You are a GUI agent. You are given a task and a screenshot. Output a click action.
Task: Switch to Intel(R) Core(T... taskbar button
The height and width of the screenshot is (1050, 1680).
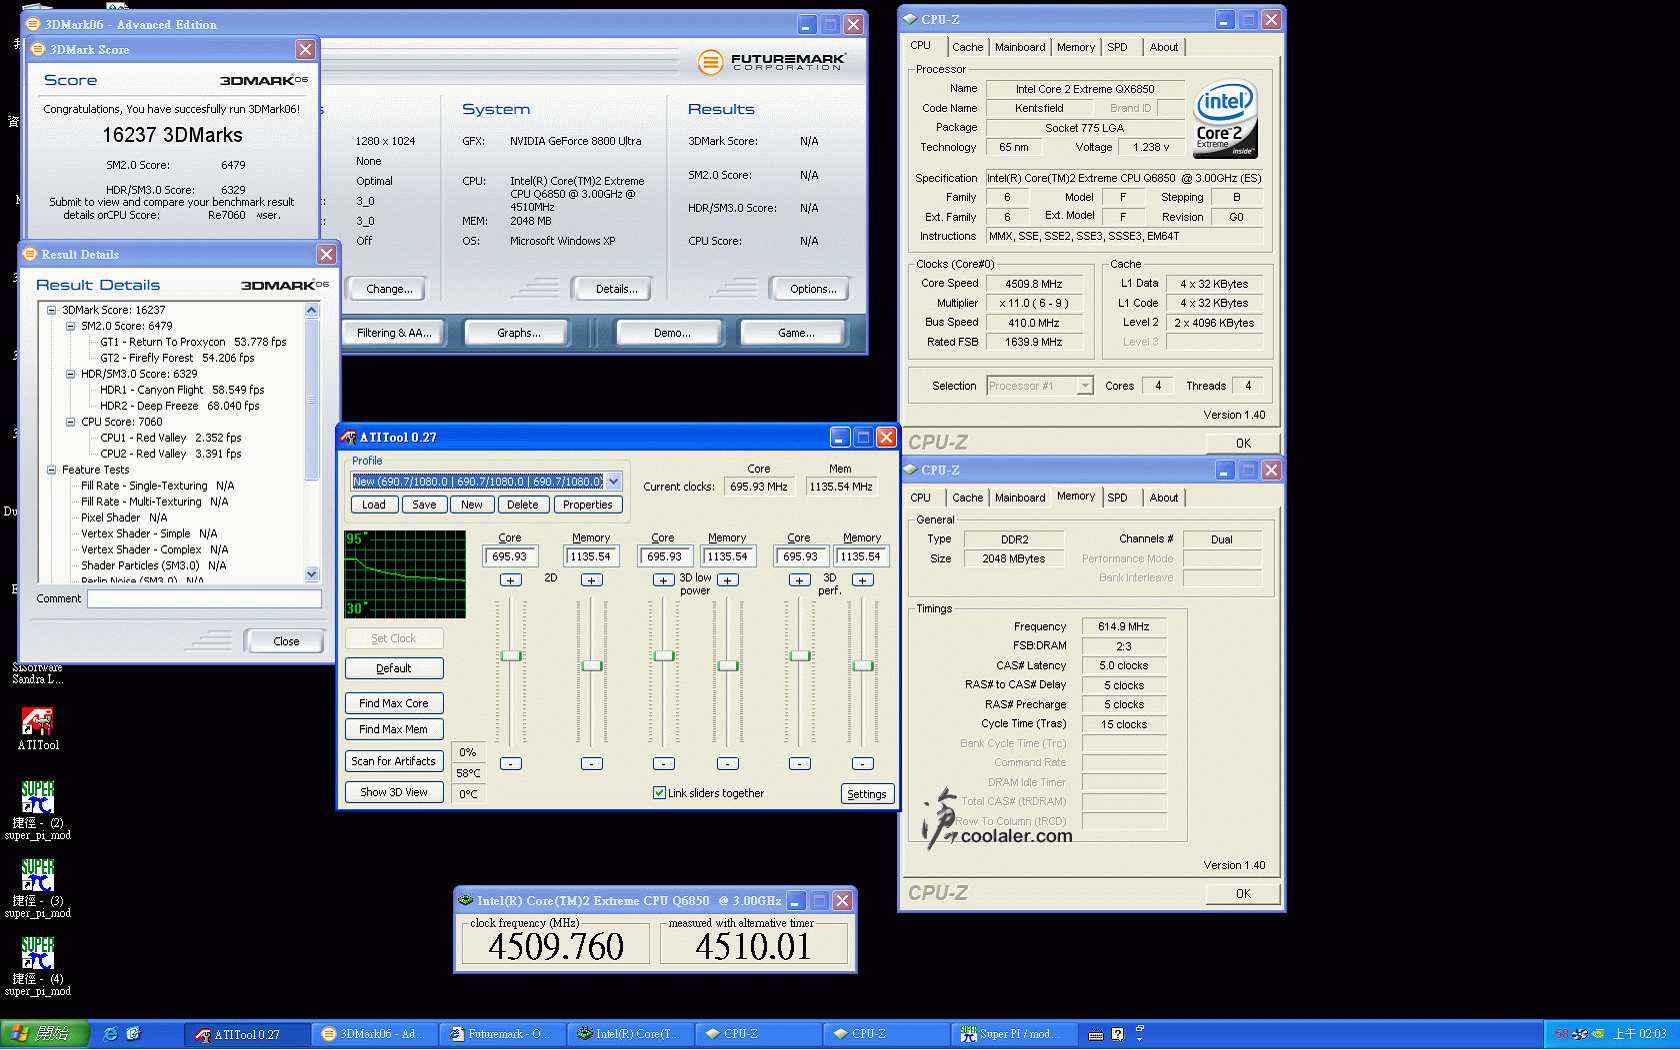click(630, 1034)
